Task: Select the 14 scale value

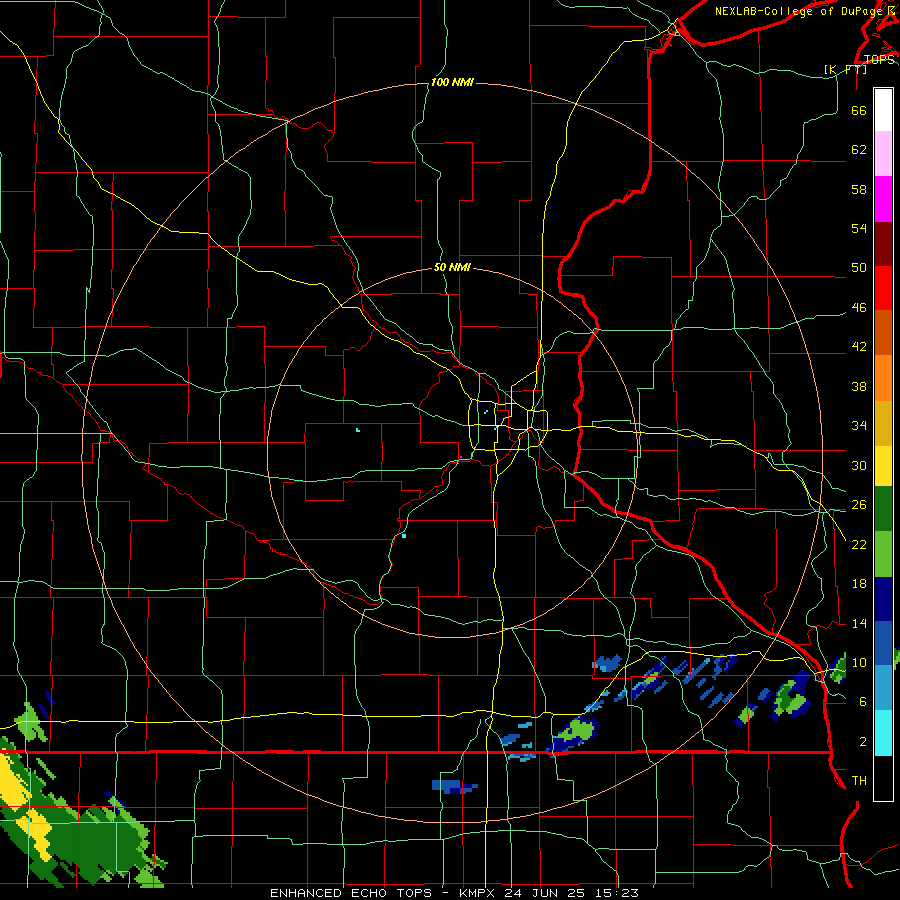Action: pos(859,623)
